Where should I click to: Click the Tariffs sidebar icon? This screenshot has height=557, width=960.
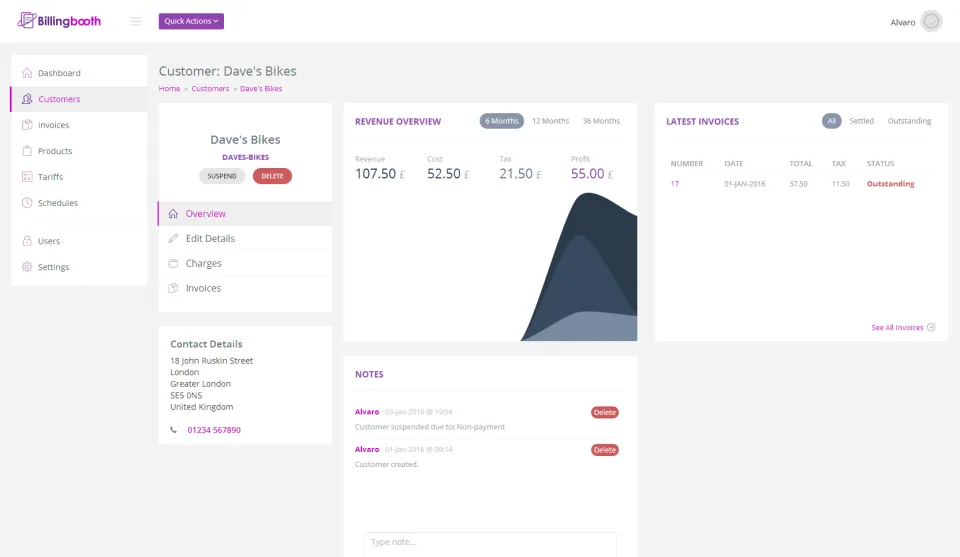point(27,177)
